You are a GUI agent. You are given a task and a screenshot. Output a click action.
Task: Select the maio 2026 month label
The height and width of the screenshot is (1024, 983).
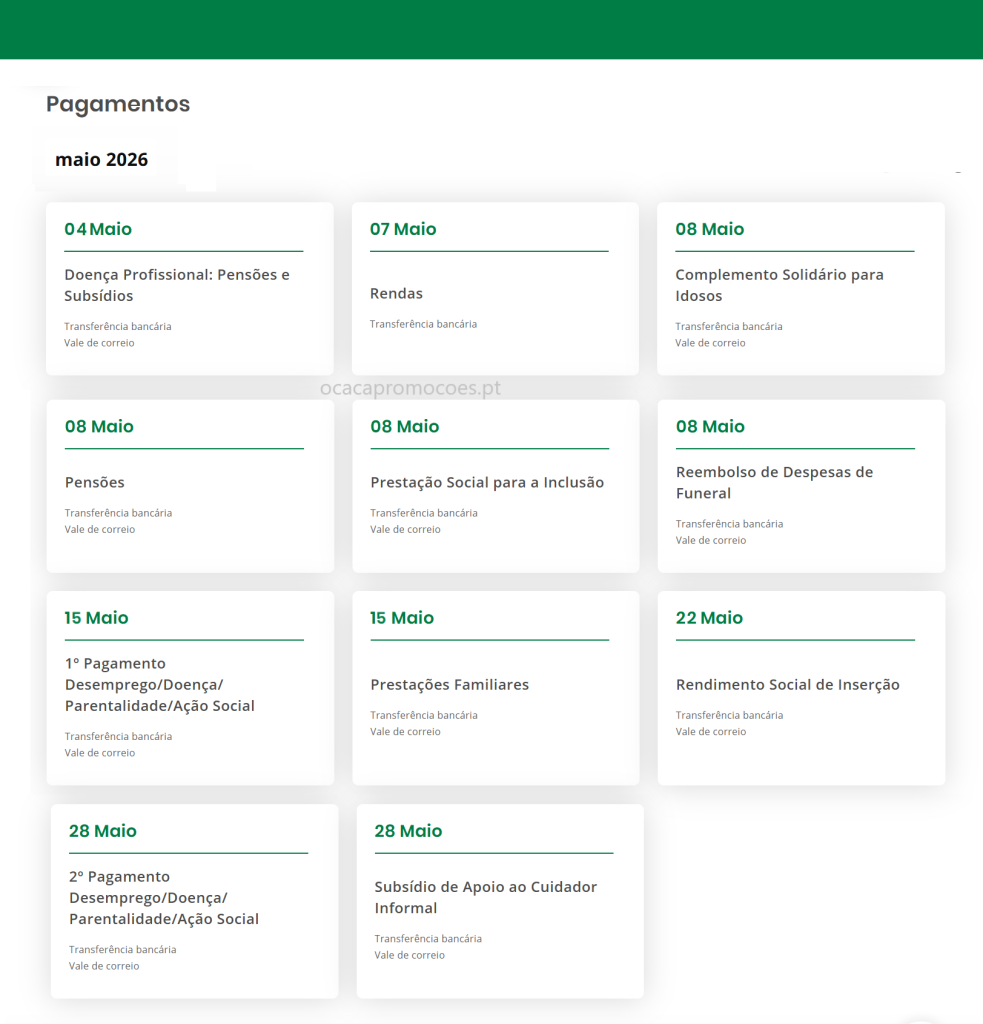pos(102,160)
